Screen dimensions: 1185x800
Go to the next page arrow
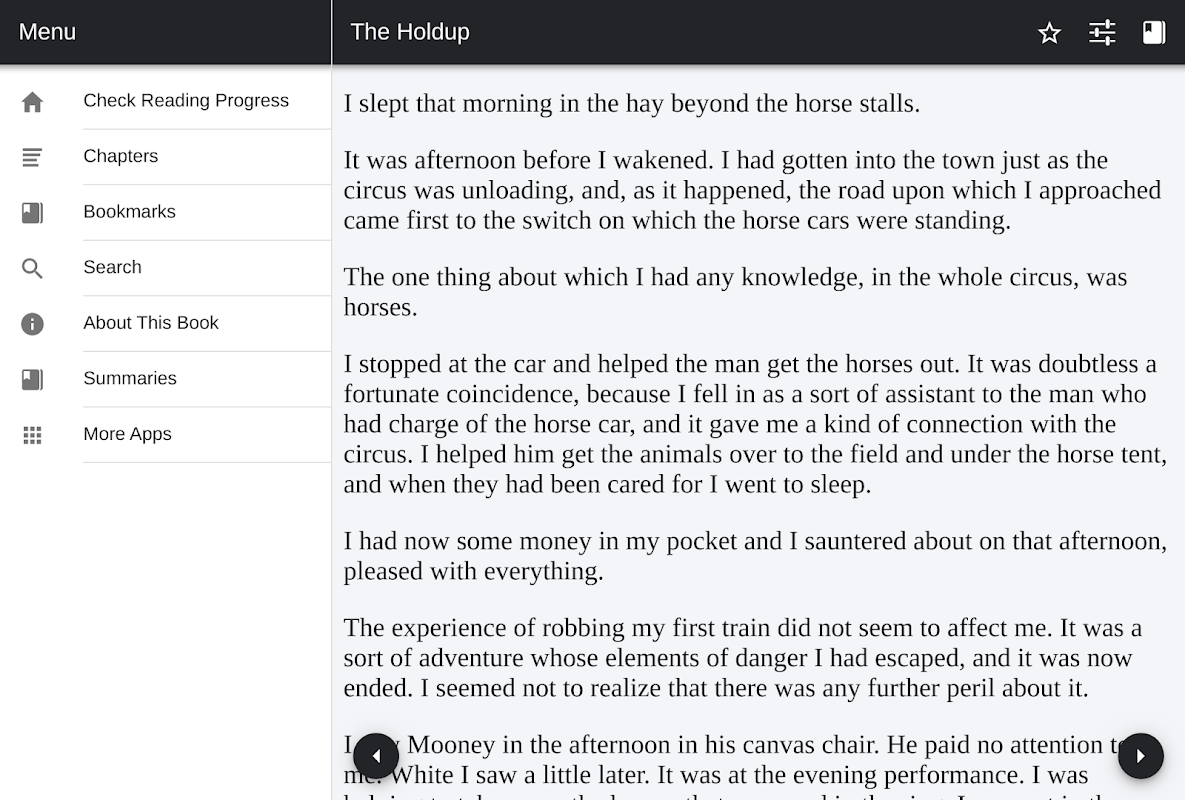coord(1140,756)
